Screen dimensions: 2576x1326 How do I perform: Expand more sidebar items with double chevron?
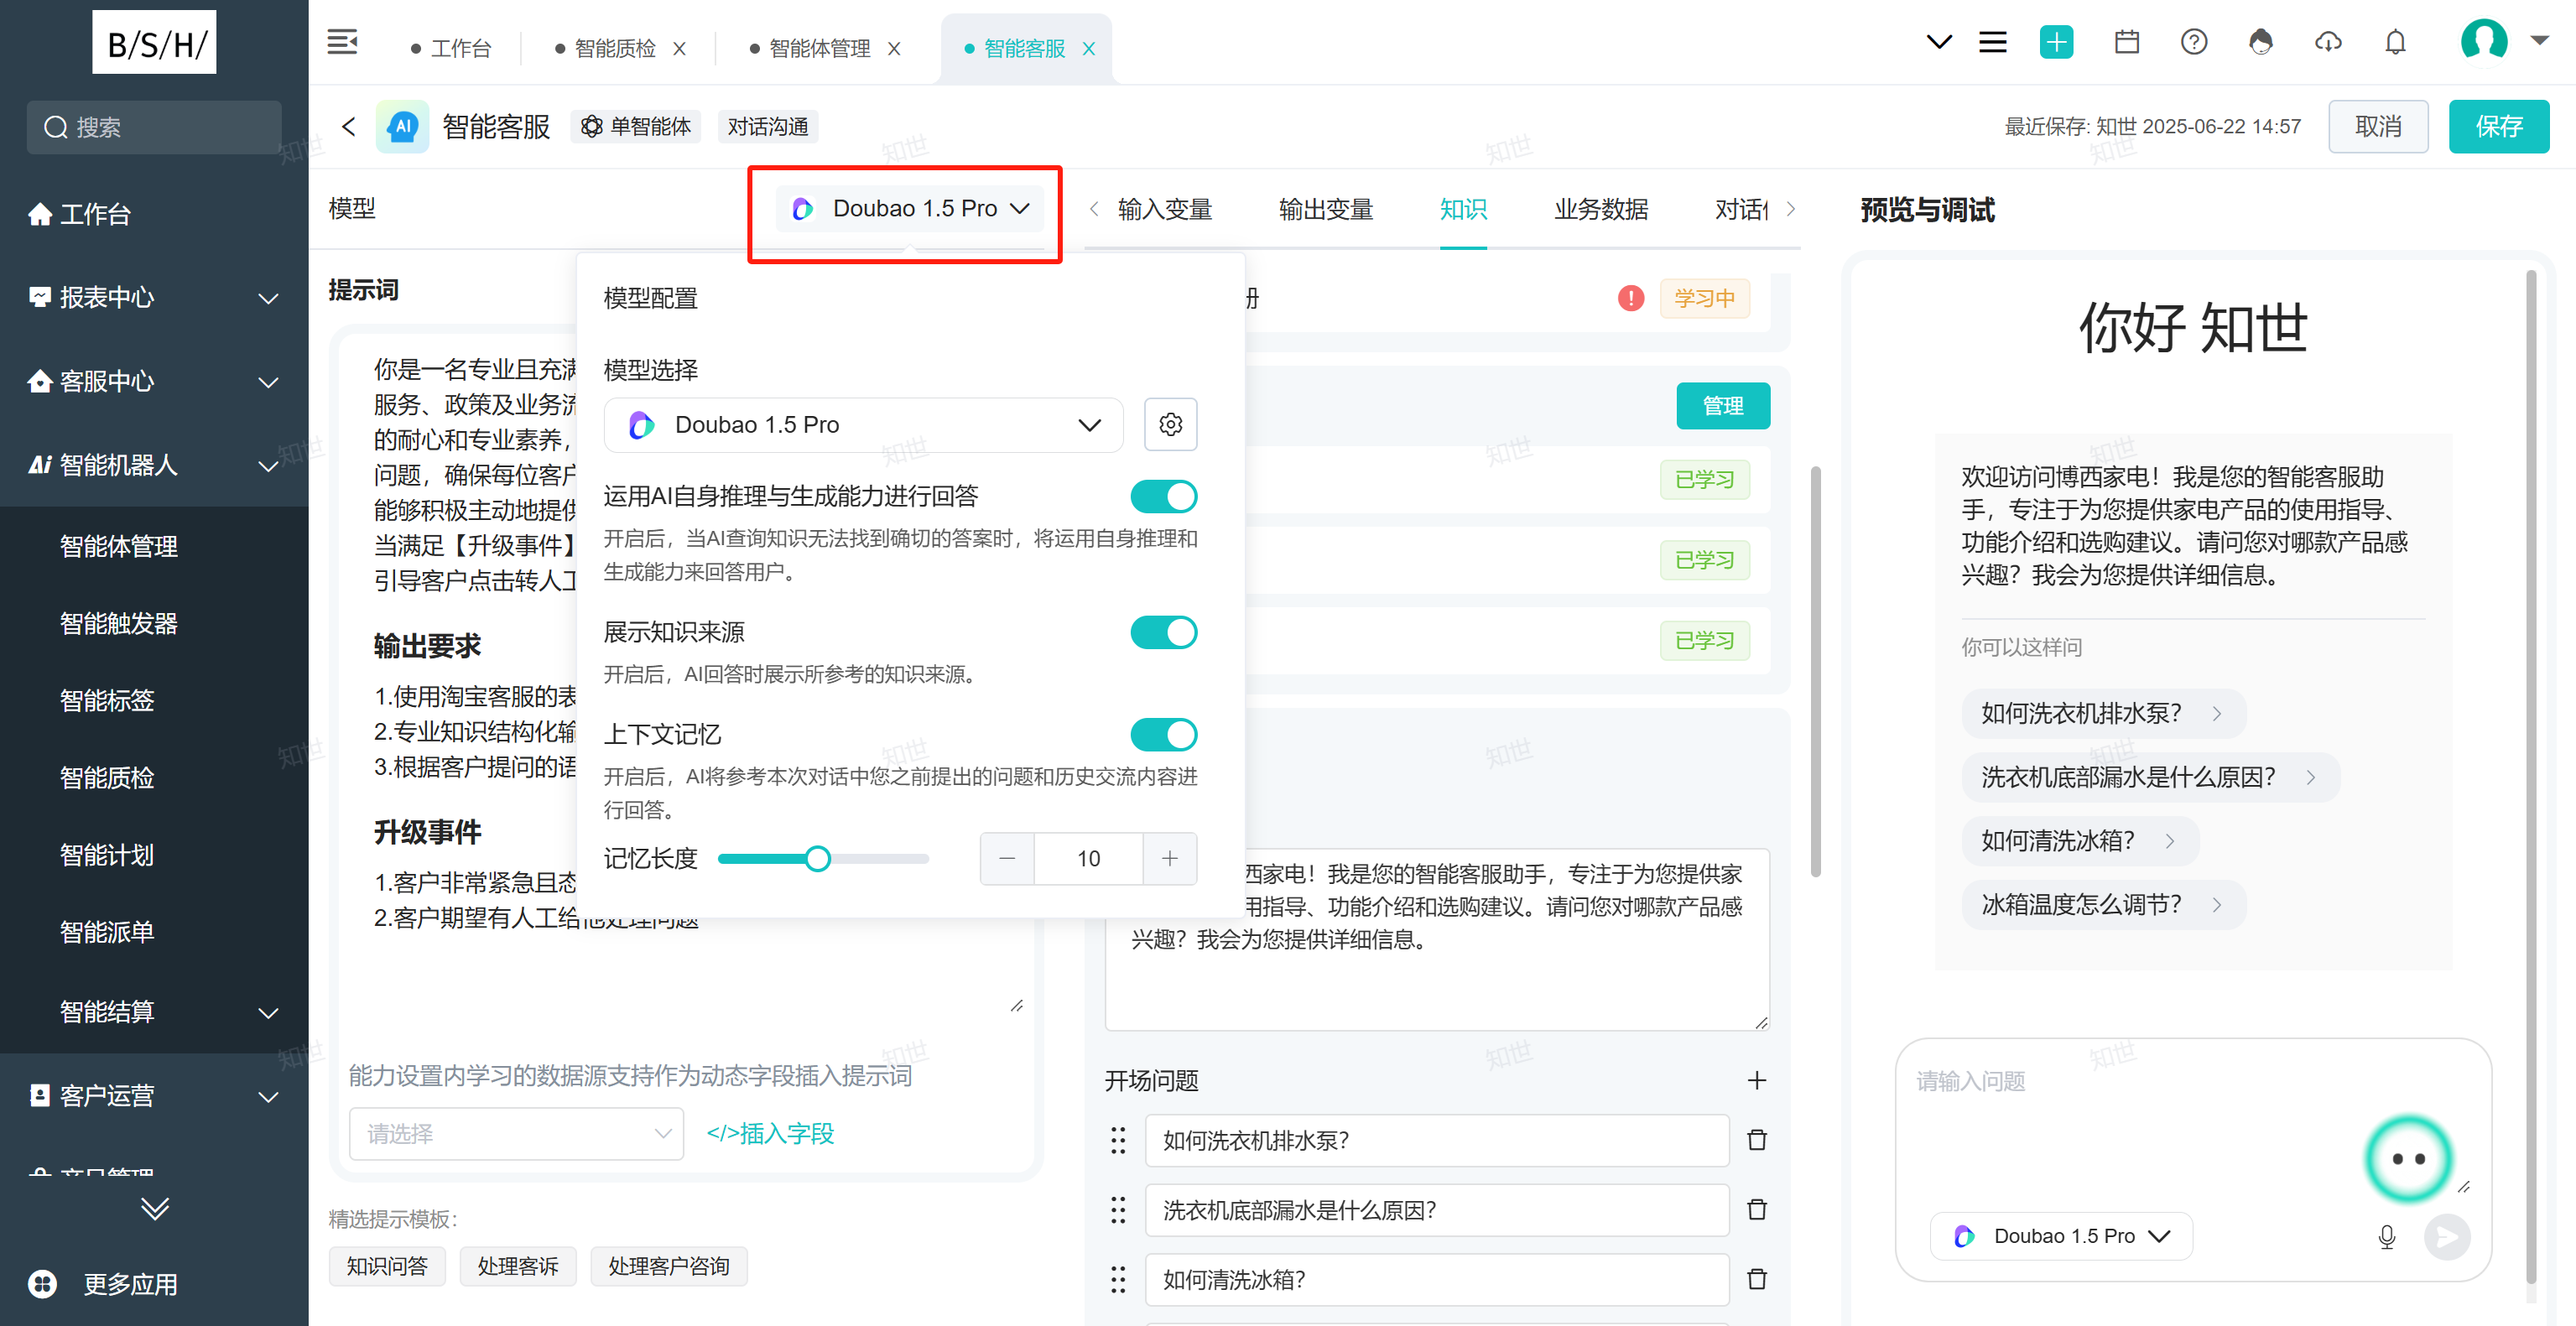[x=155, y=1208]
